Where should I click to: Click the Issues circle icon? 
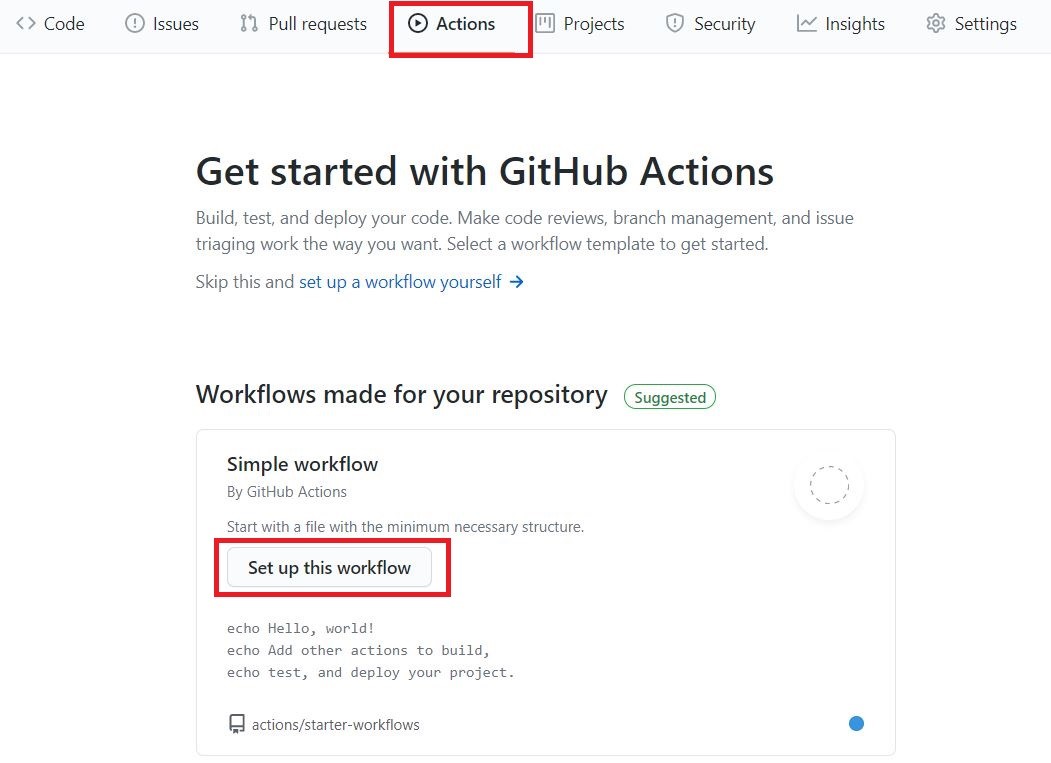pyautogui.click(x=135, y=24)
